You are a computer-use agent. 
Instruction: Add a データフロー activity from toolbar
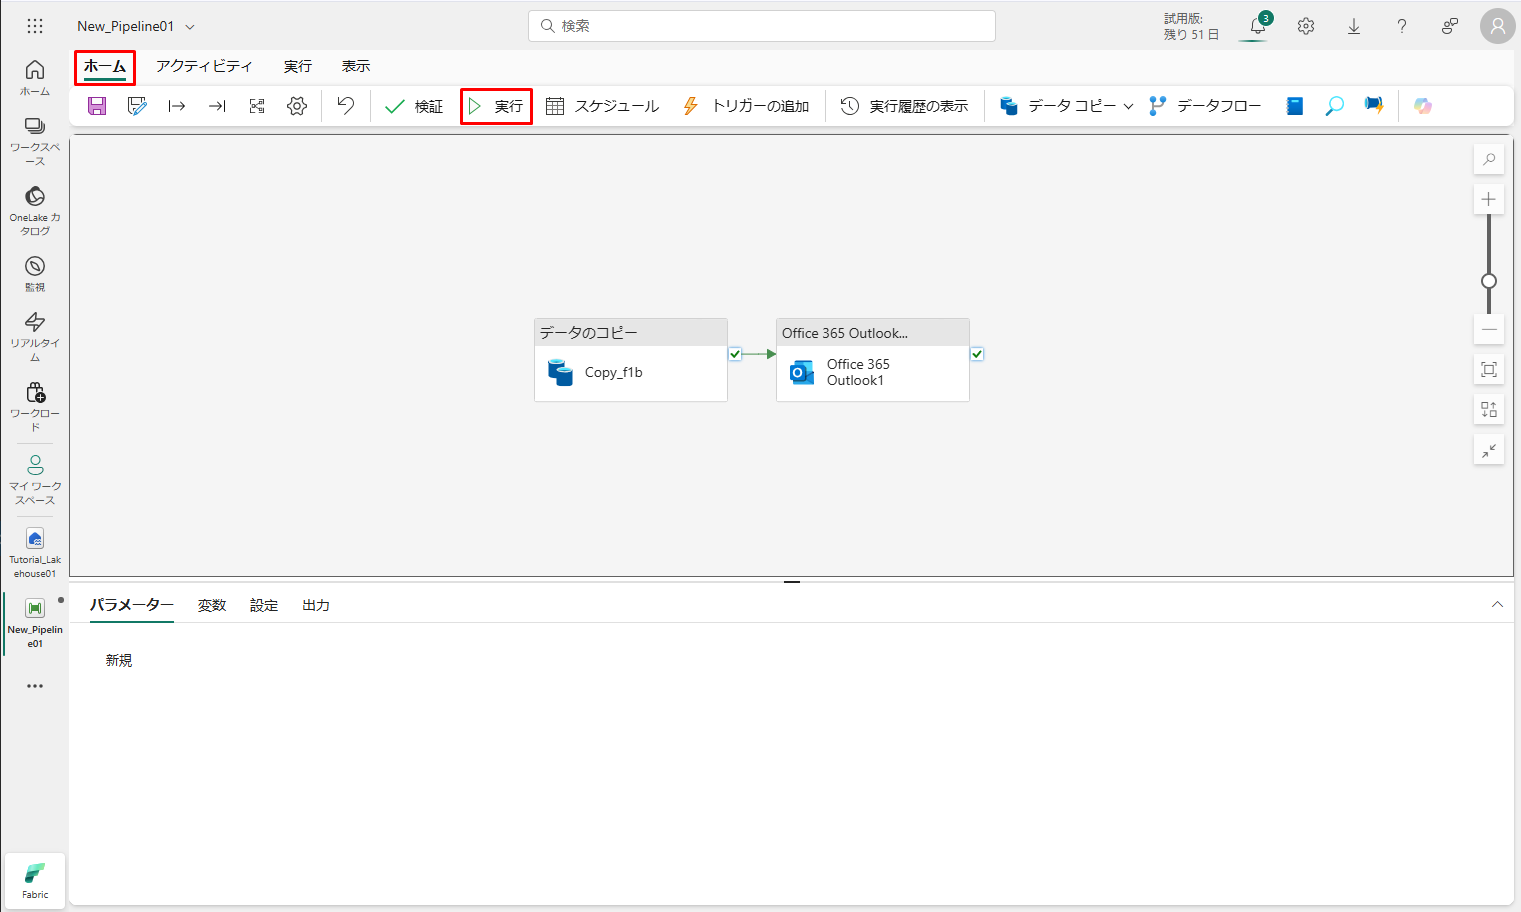(1205, 106)
